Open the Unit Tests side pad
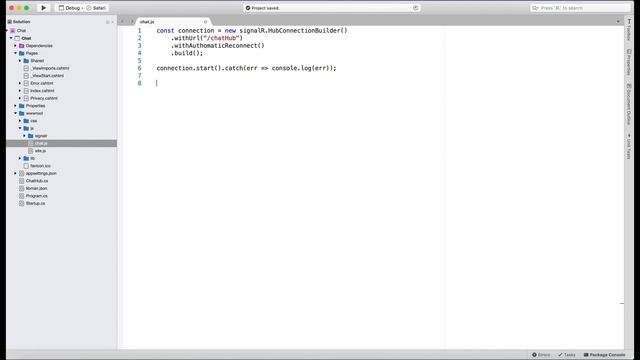This screenshot has height=360, width=640. pyautogui.click(x=629, y=146)
